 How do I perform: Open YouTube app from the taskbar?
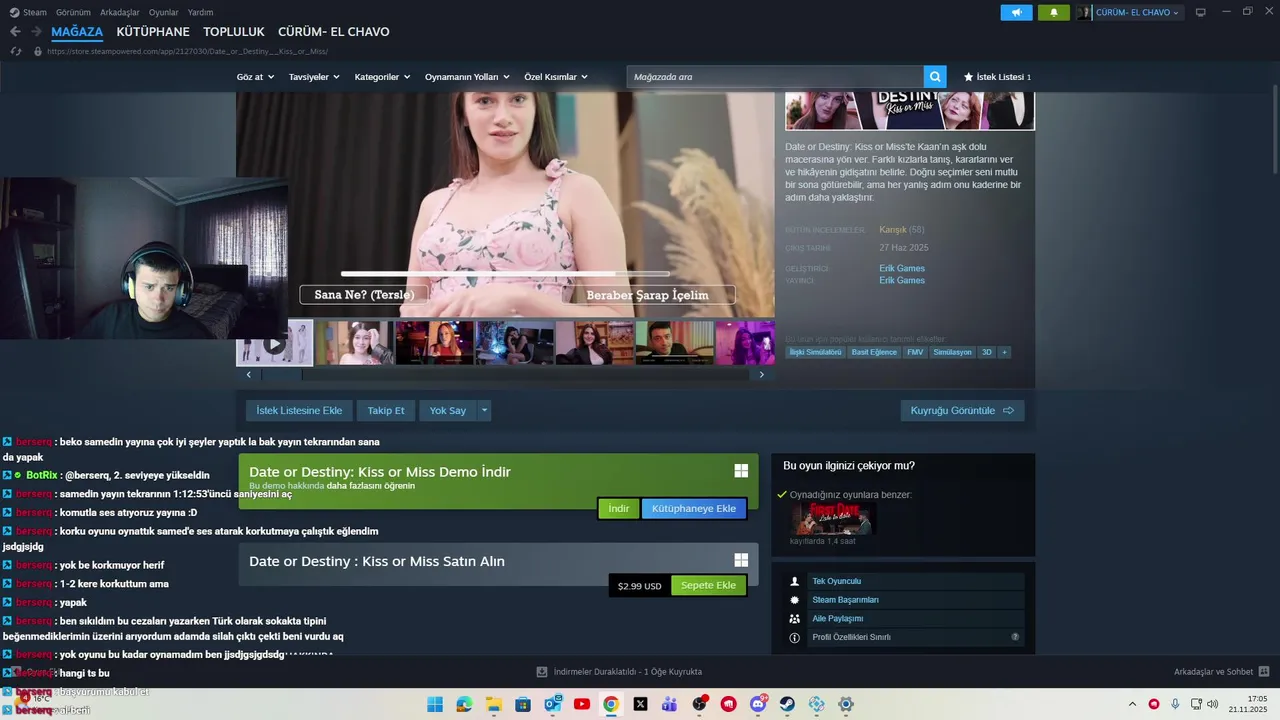pyautogui.click(x=582, y=704)
